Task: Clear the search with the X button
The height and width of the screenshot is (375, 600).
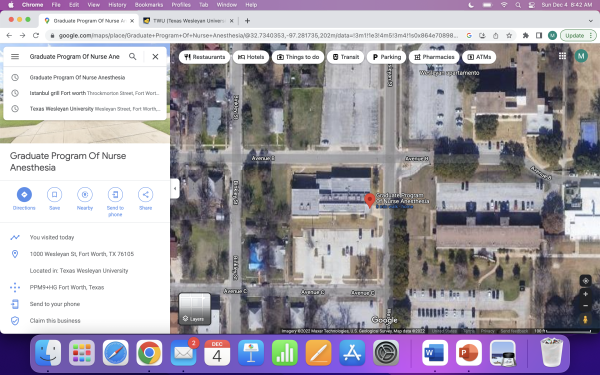Action: (x=155, y=57)
